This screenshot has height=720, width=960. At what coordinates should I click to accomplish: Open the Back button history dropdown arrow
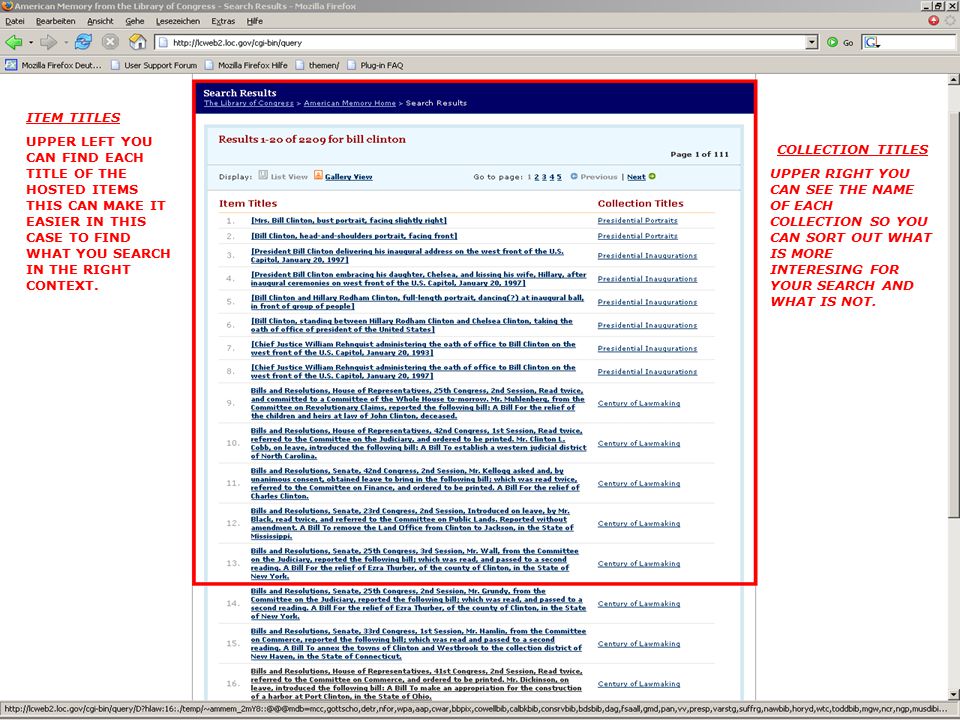(x=31, y=43)
